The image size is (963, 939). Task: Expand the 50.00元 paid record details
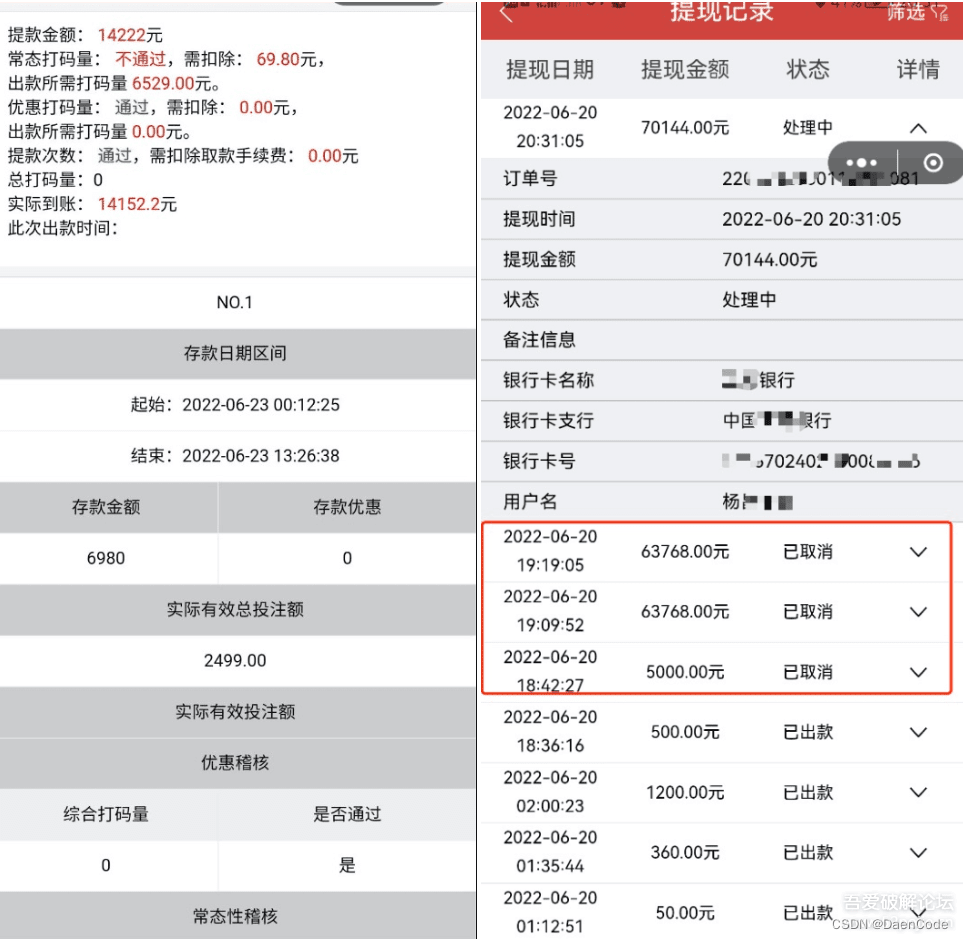[x=917, y=912]
